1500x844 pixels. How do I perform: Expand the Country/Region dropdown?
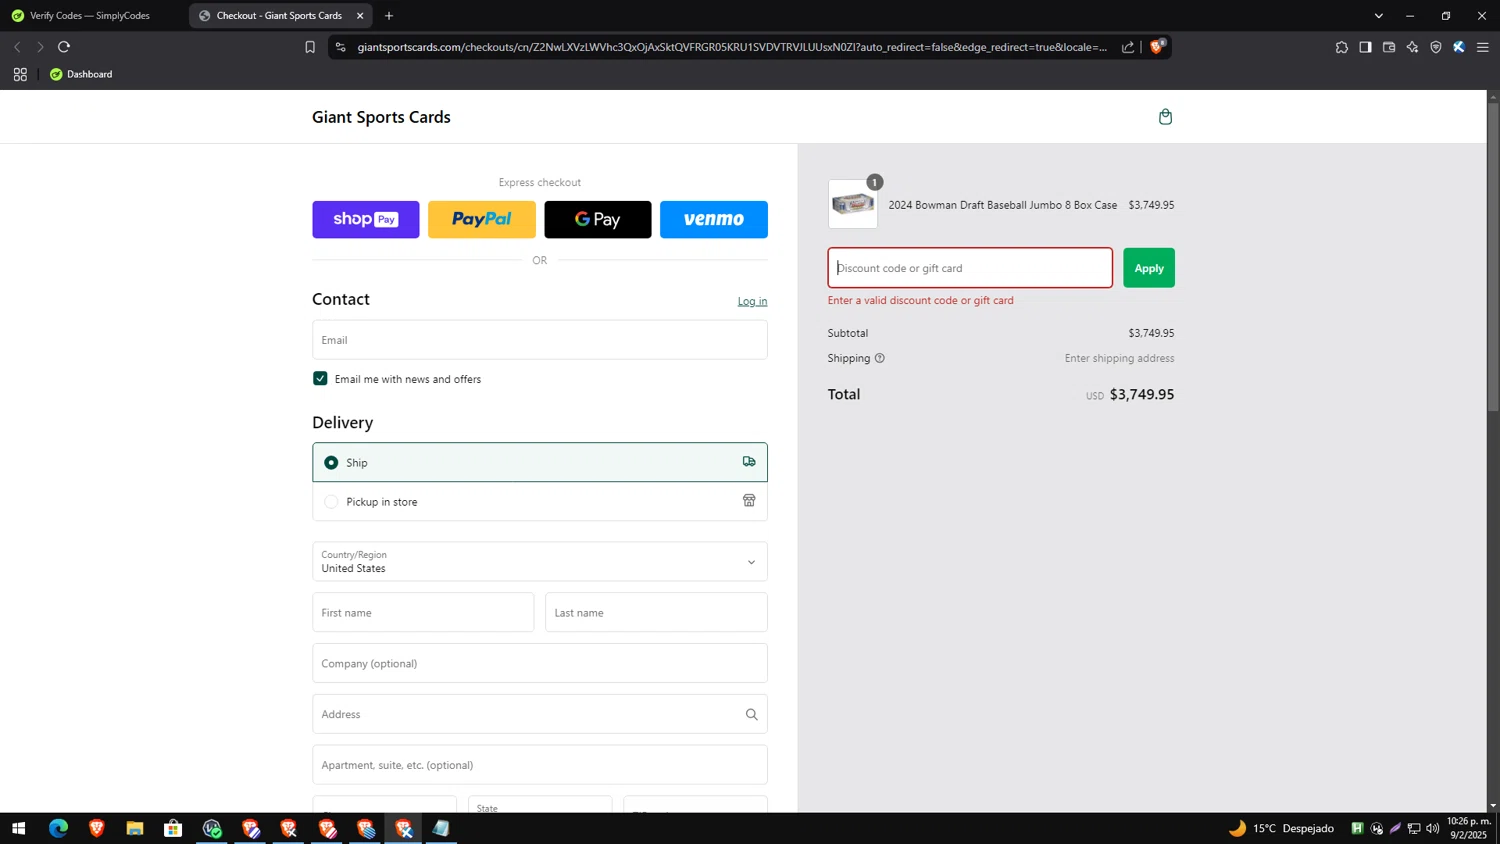click(540, 562)
